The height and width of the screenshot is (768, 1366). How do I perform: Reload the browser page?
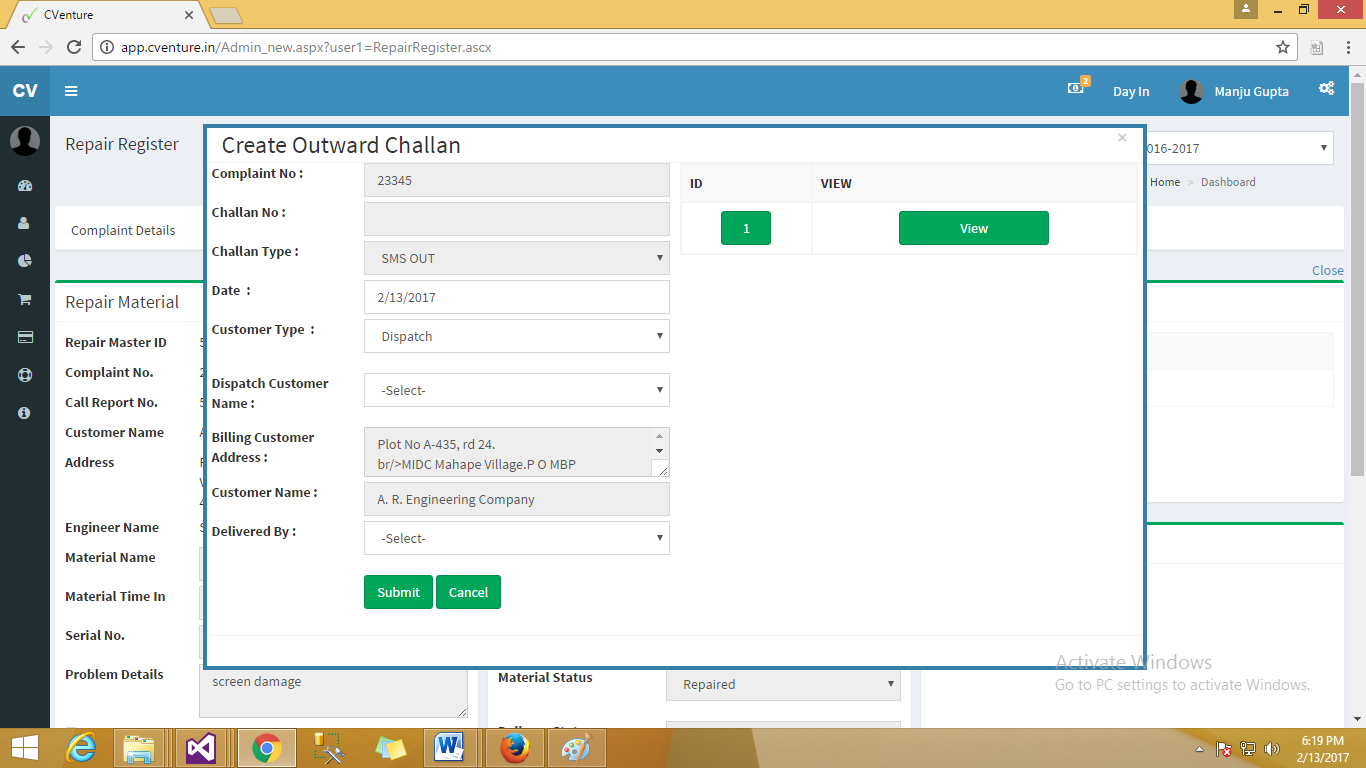pyautogui.click(x=73, y=47)
